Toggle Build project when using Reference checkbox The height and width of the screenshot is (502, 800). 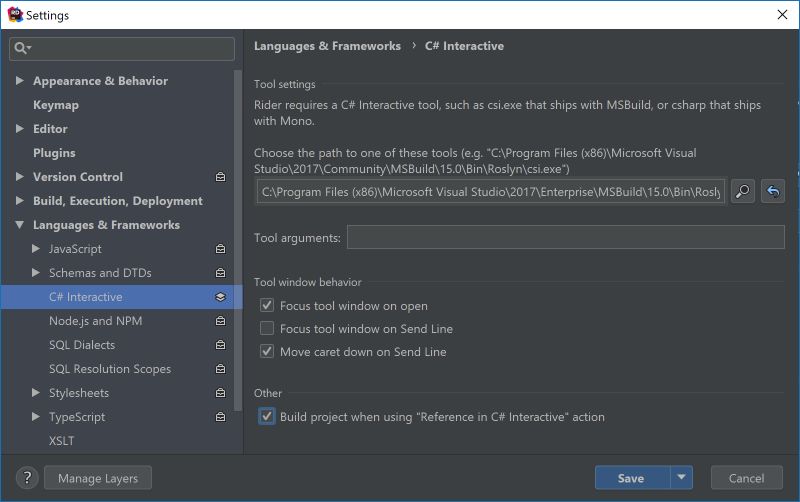click(x=267, y=416)
